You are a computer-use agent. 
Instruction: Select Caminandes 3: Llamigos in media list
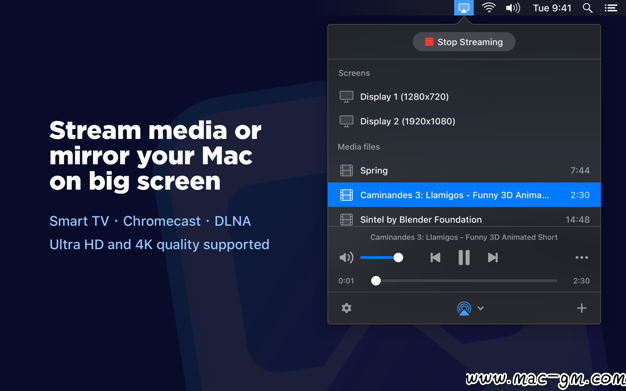point(464,195)
